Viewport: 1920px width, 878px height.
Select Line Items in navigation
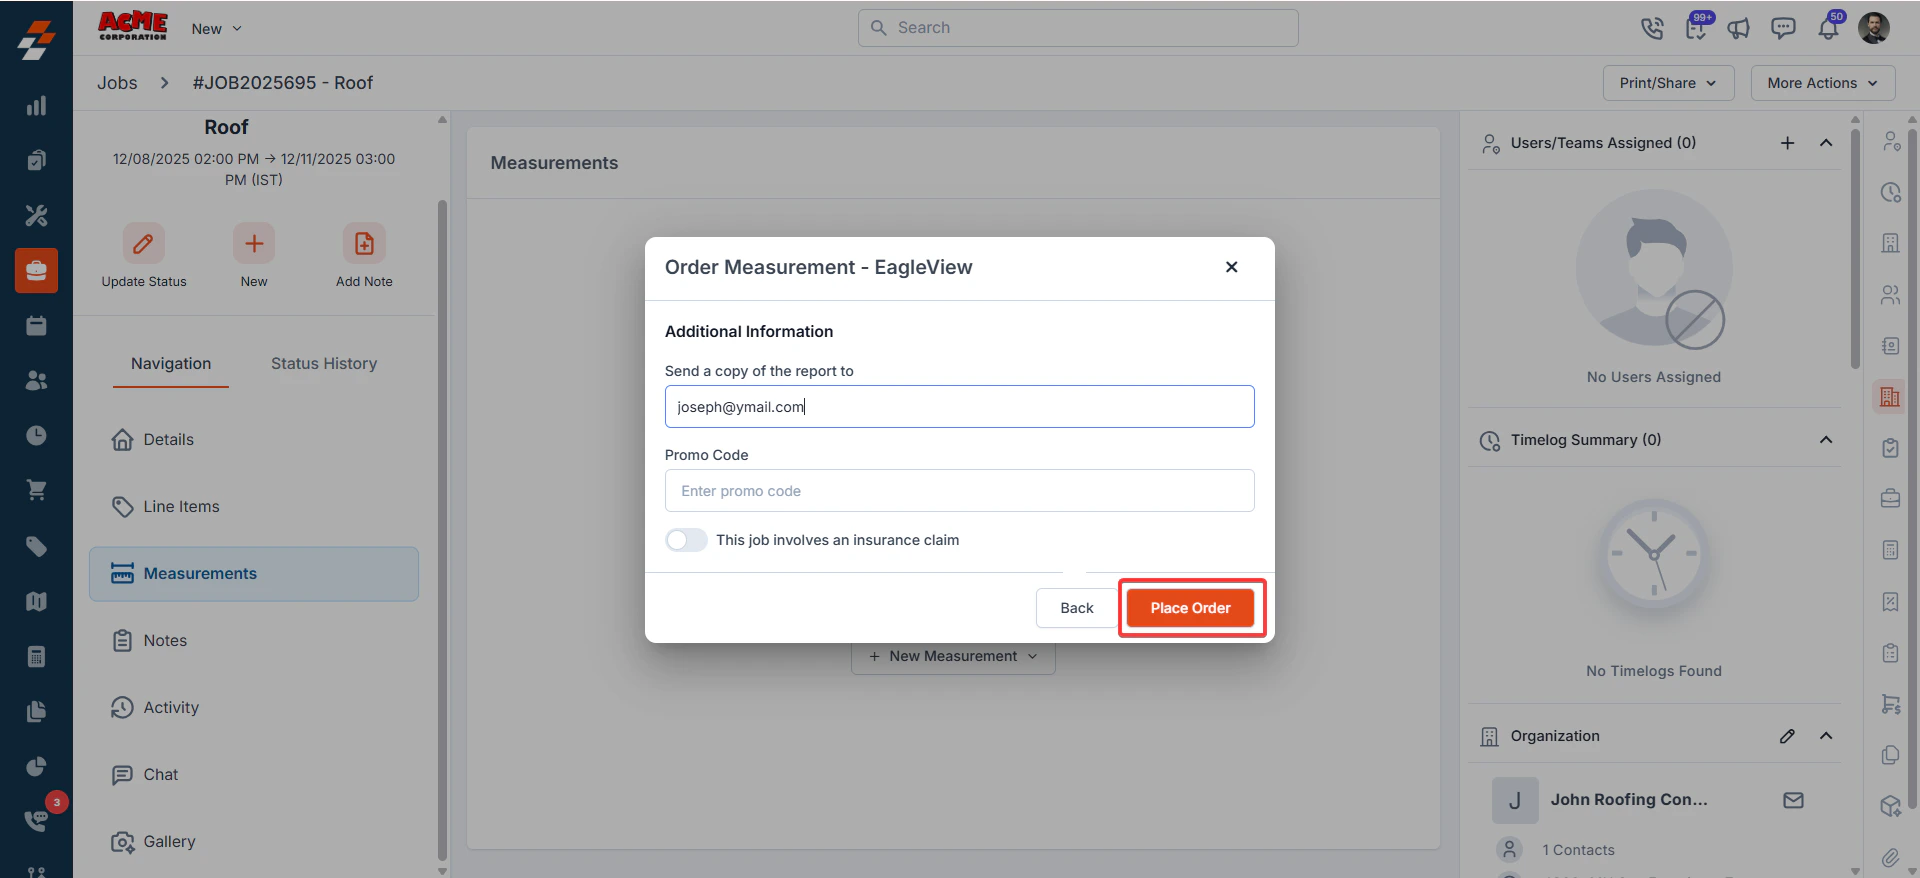click(x=181, y=507)
